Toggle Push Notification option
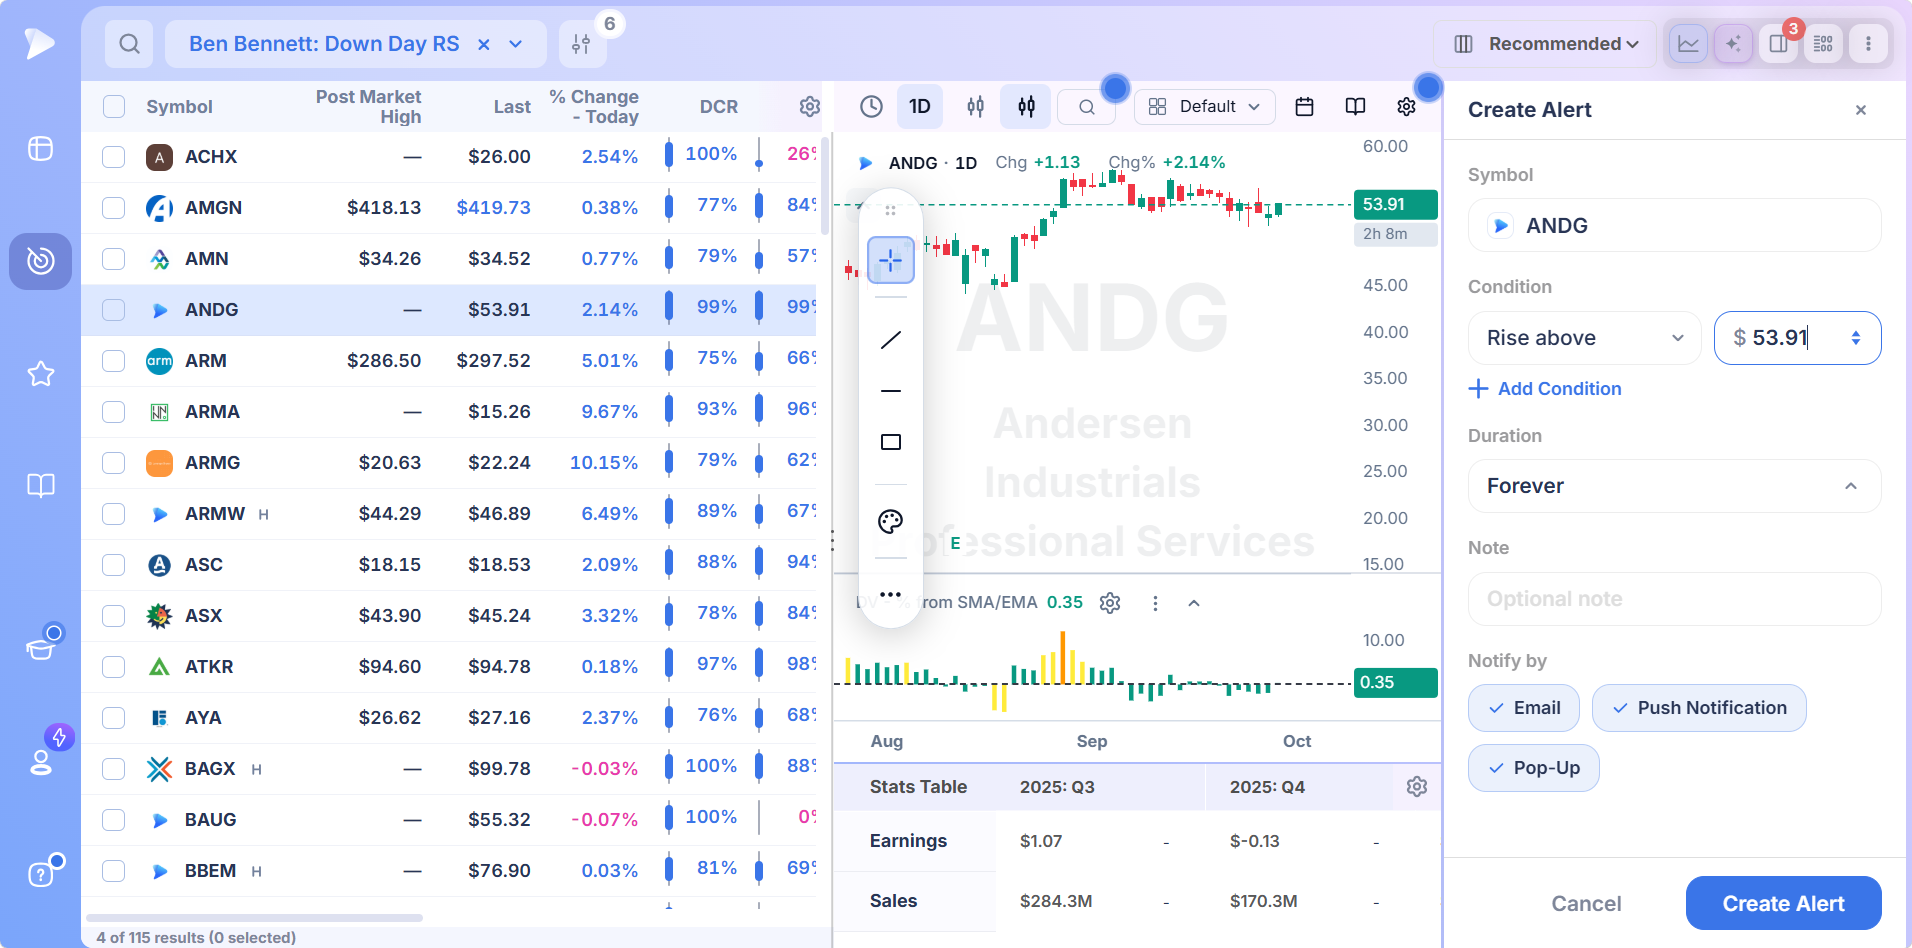This screenshot has height=948, width=1912. (1698, 708)
